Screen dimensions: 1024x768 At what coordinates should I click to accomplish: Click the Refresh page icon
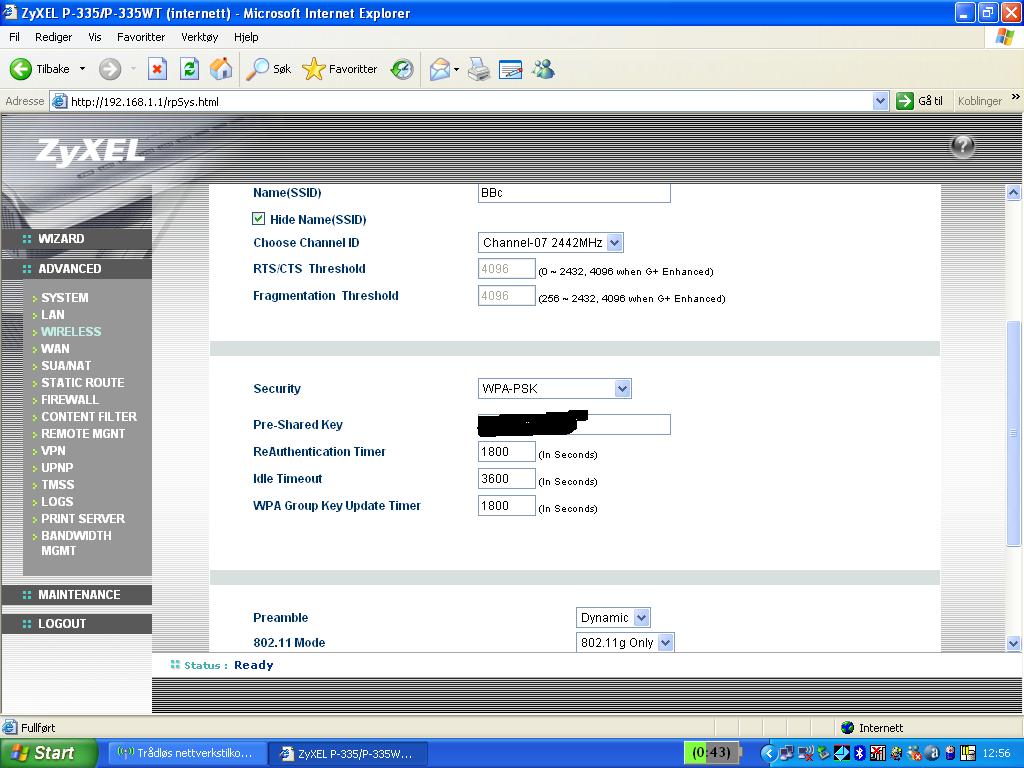pyautogui.click(x=189, y=69)
